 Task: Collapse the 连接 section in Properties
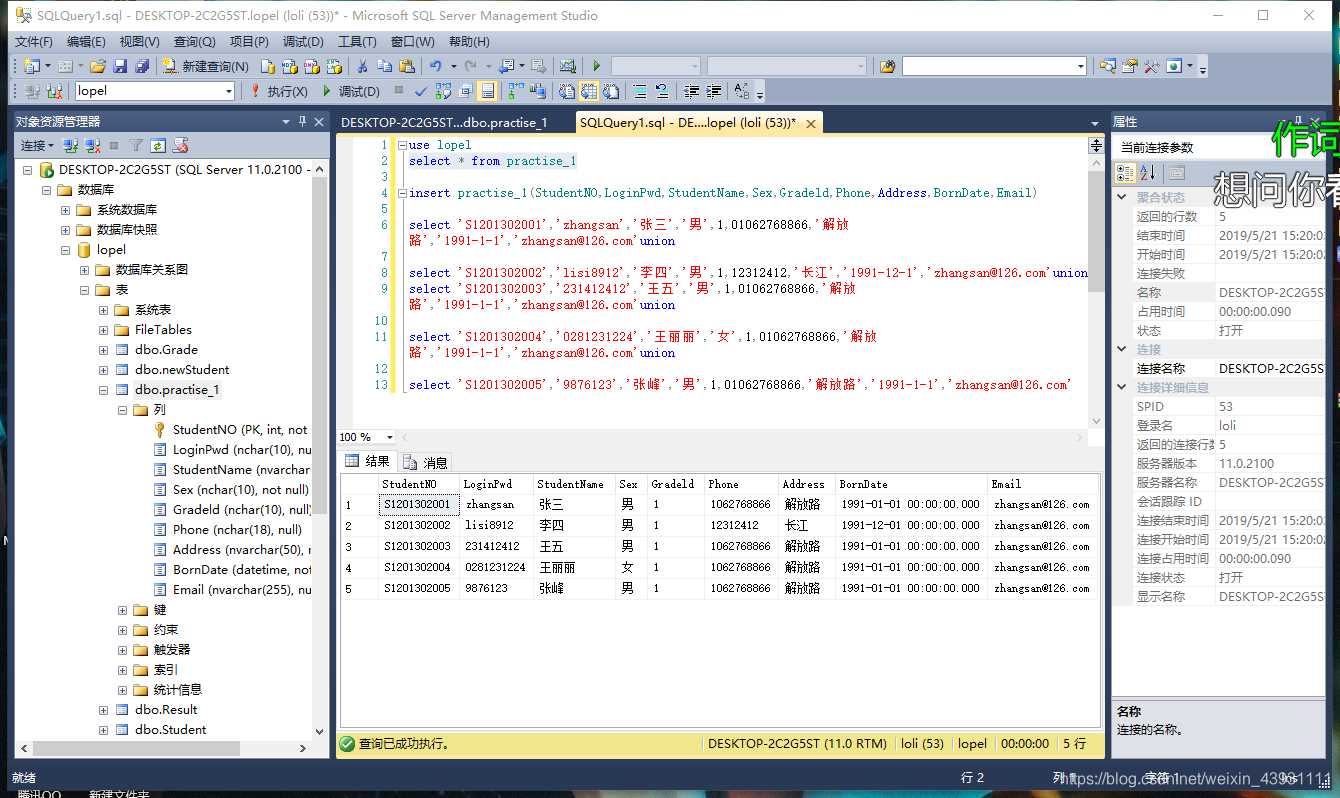(x=1122, y=350)
